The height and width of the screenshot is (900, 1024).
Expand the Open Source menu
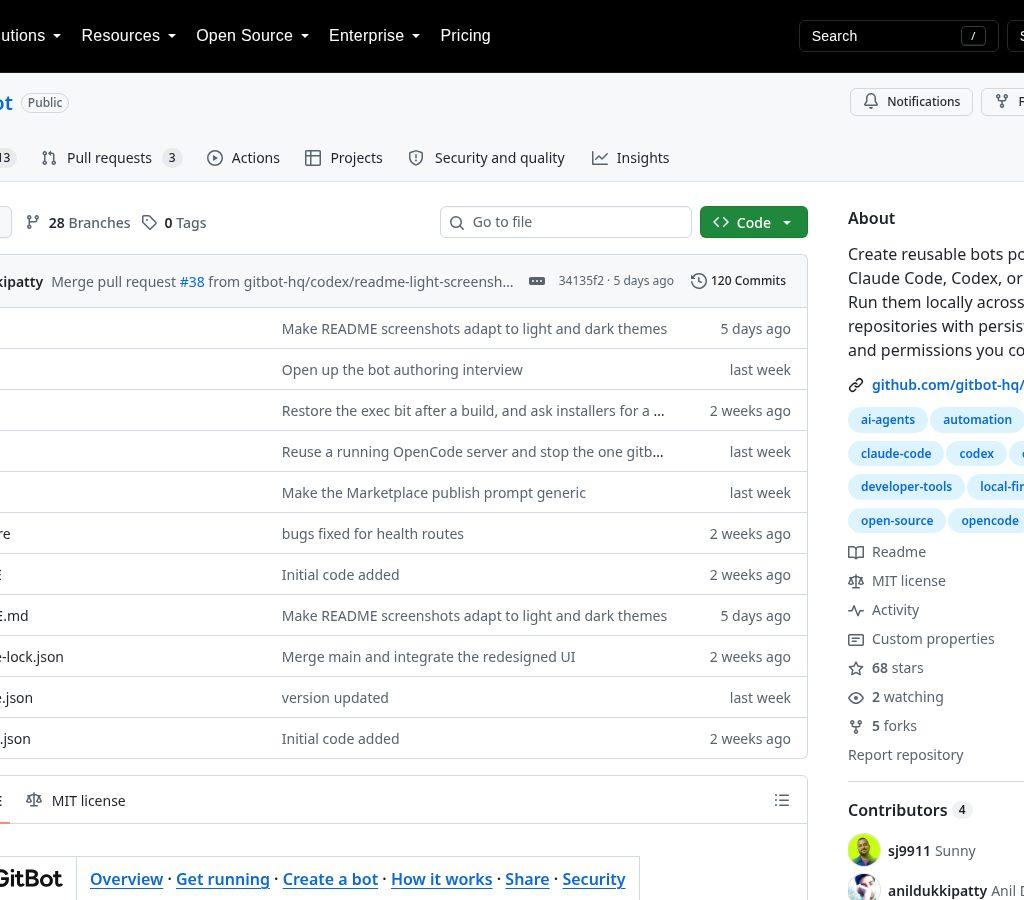(x=252, y=35)
